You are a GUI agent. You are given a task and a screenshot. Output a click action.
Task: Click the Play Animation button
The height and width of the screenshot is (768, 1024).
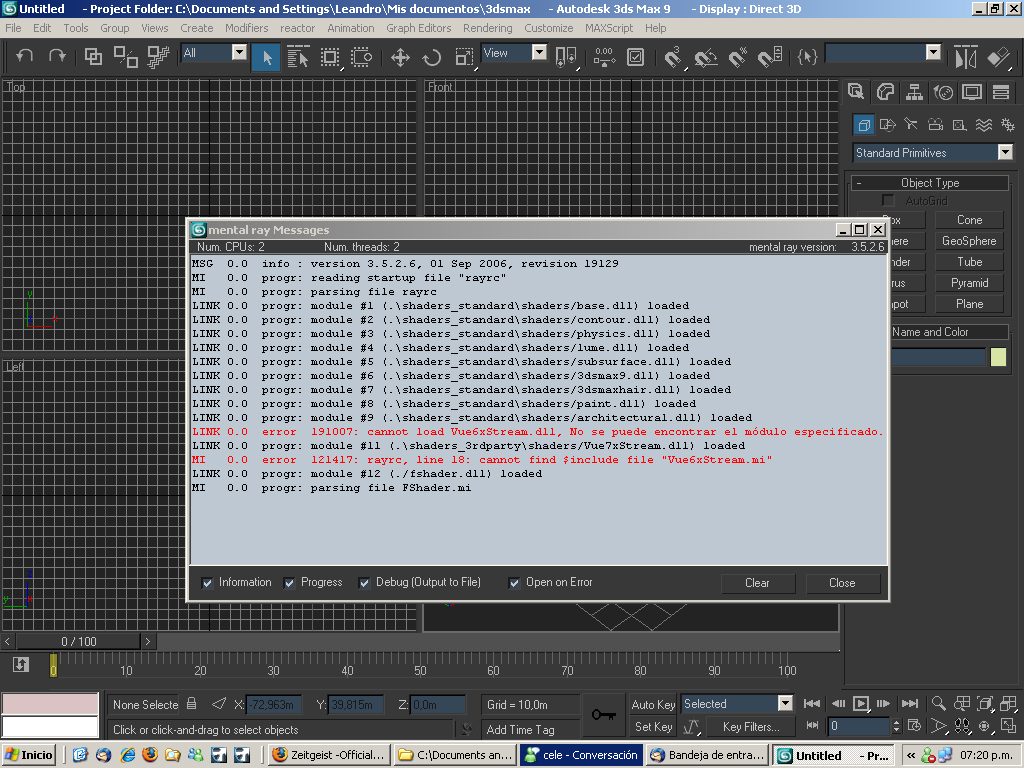tap(861, 703)
